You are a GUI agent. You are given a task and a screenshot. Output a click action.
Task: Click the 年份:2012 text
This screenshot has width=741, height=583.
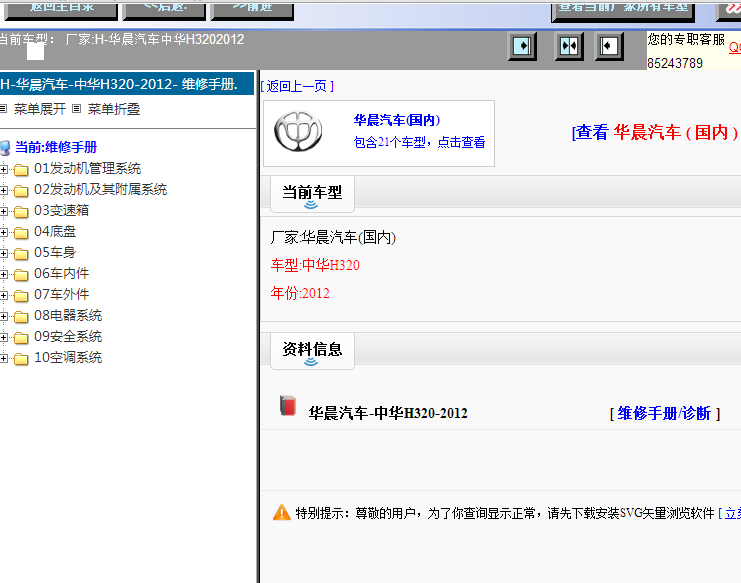coord(300,293)
